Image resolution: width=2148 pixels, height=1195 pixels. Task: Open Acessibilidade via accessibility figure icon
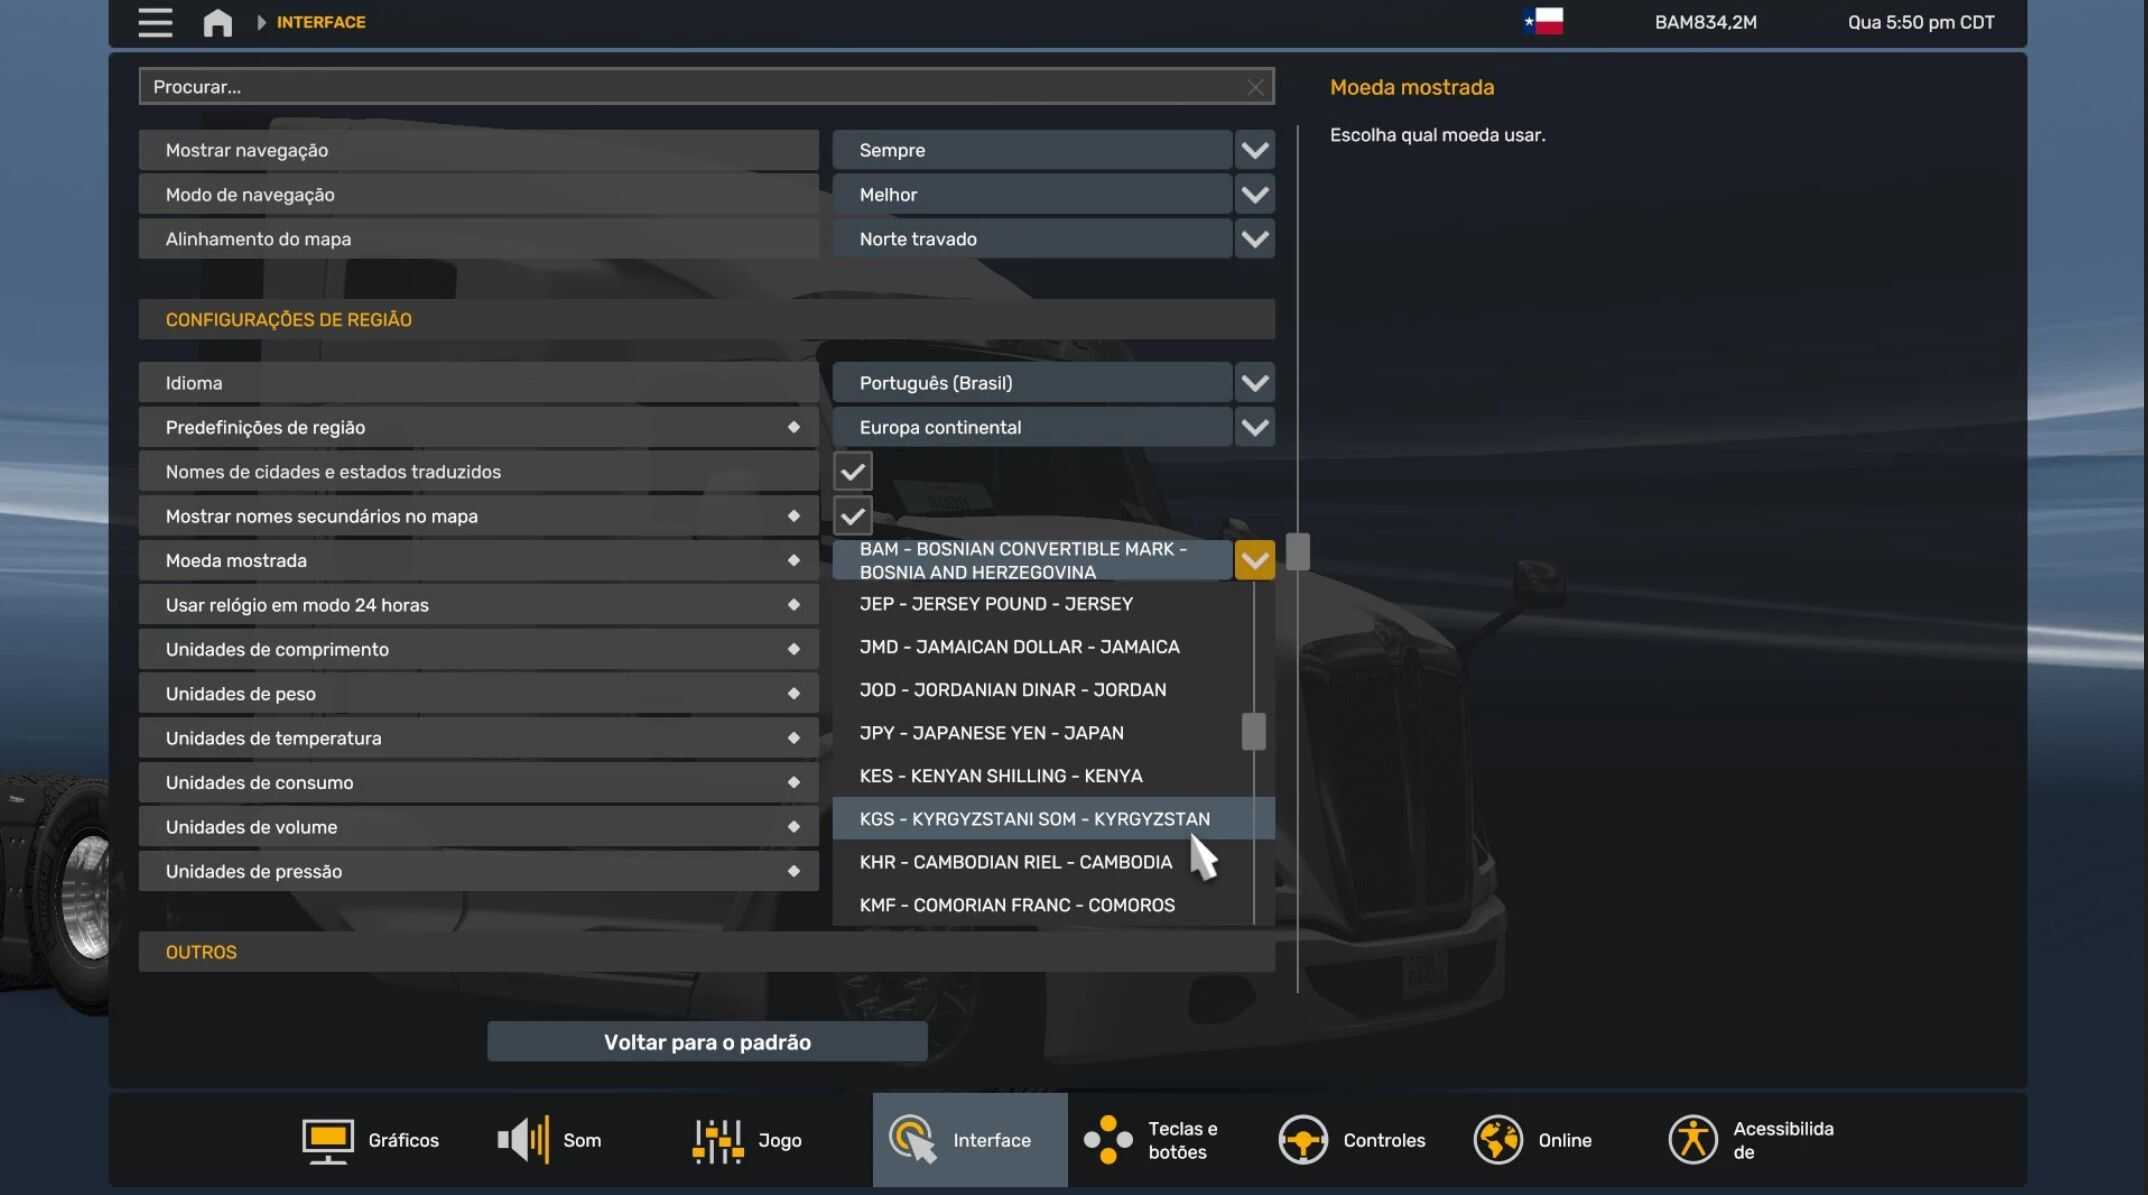click(x=1692, y=1140)
